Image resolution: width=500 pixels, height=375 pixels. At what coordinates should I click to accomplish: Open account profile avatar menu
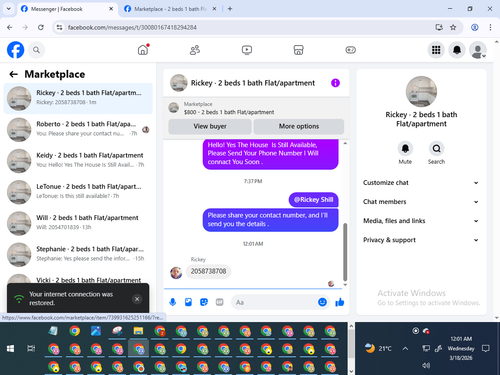pos(478,50)
